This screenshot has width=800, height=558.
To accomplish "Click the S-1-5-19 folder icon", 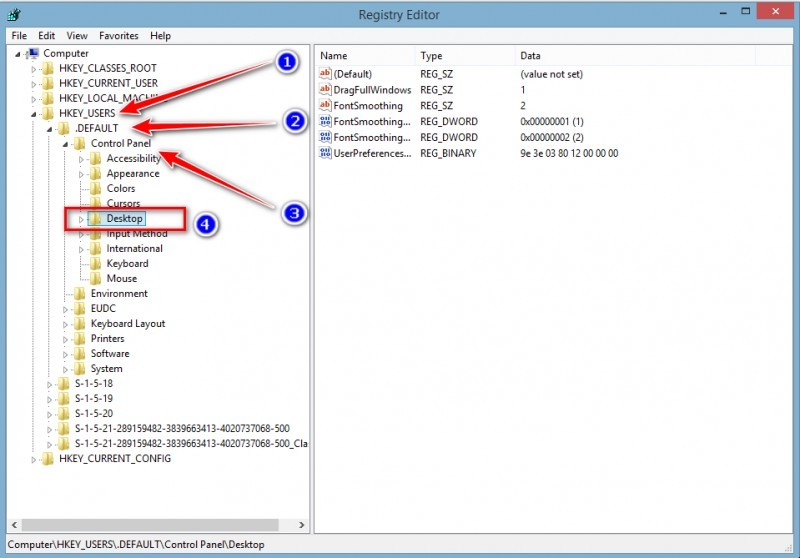I will click(x=64, y=398).
